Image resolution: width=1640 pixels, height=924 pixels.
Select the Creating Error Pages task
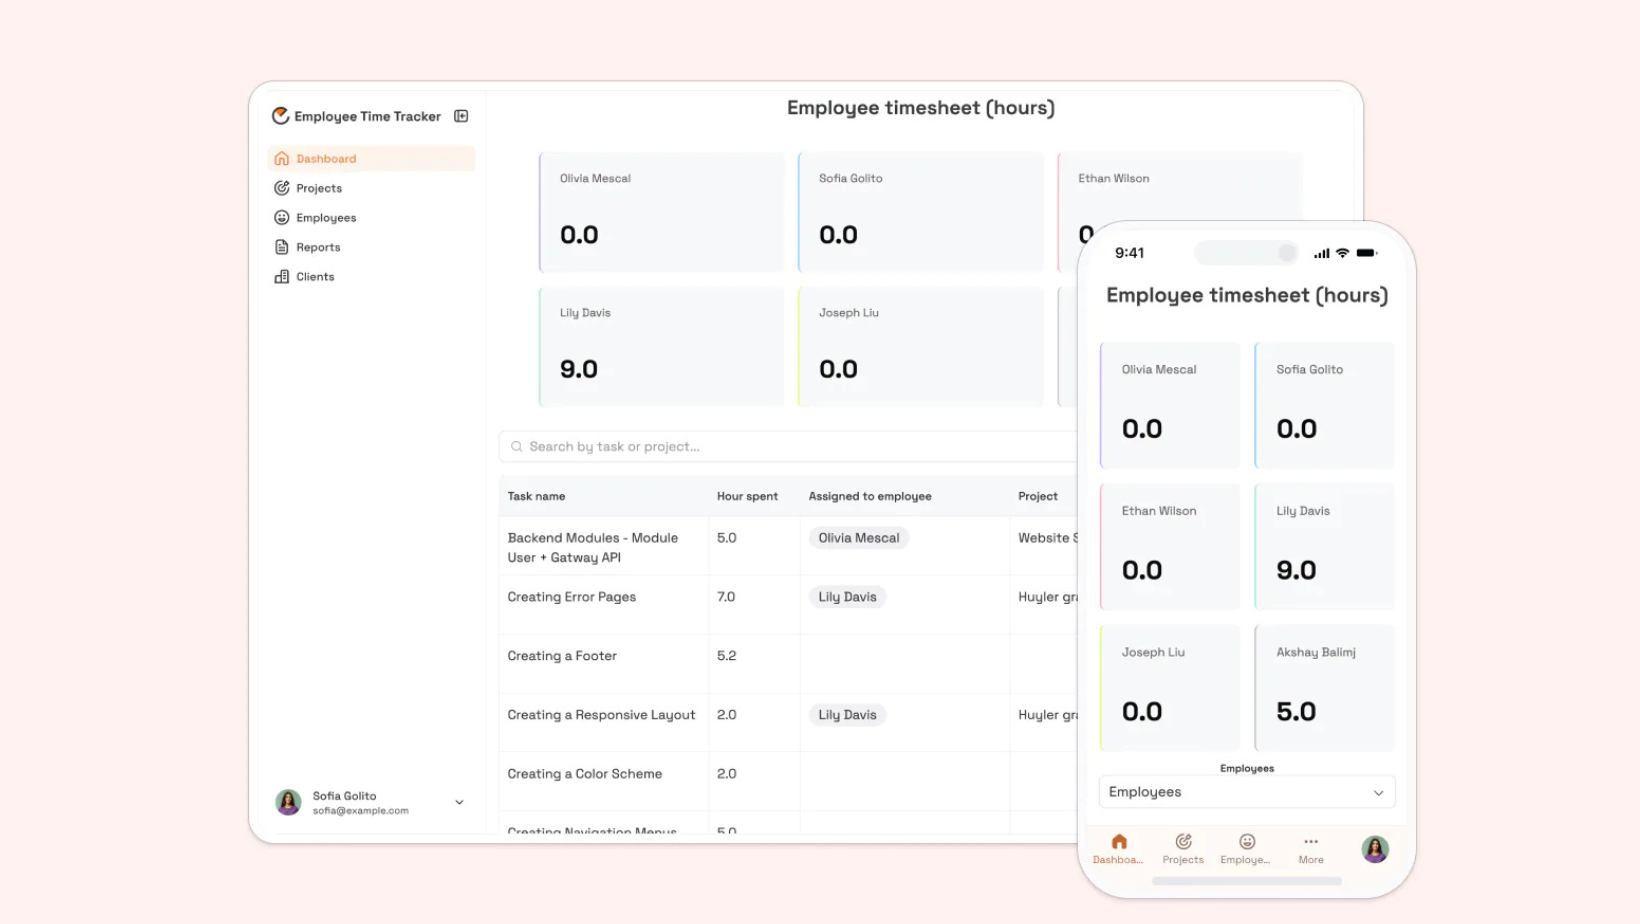click(572, 597)
